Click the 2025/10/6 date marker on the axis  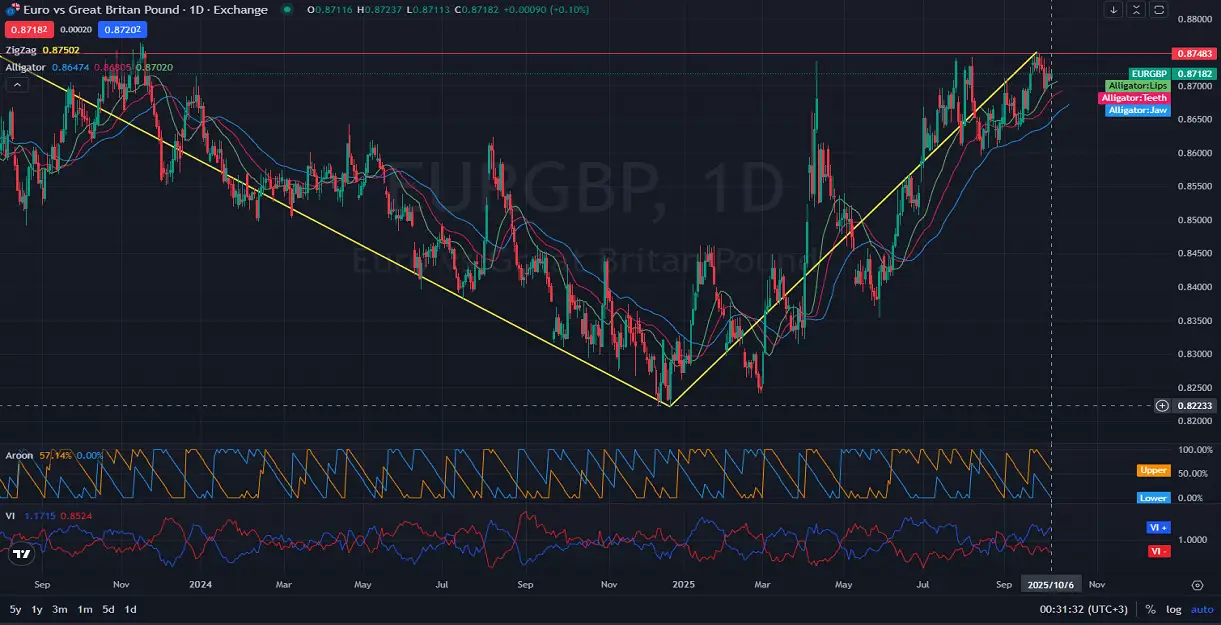coord(1052,584)
